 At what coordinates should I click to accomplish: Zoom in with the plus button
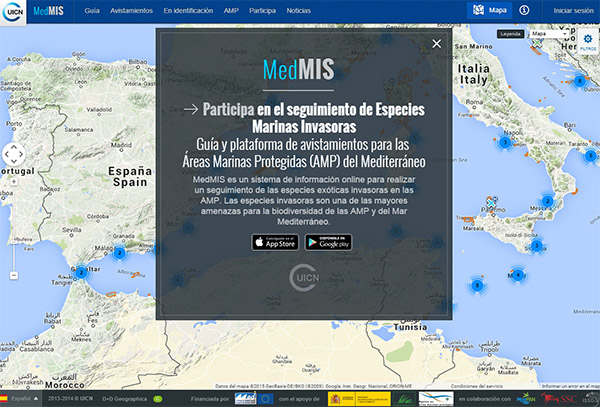click(x=14, y=182)
